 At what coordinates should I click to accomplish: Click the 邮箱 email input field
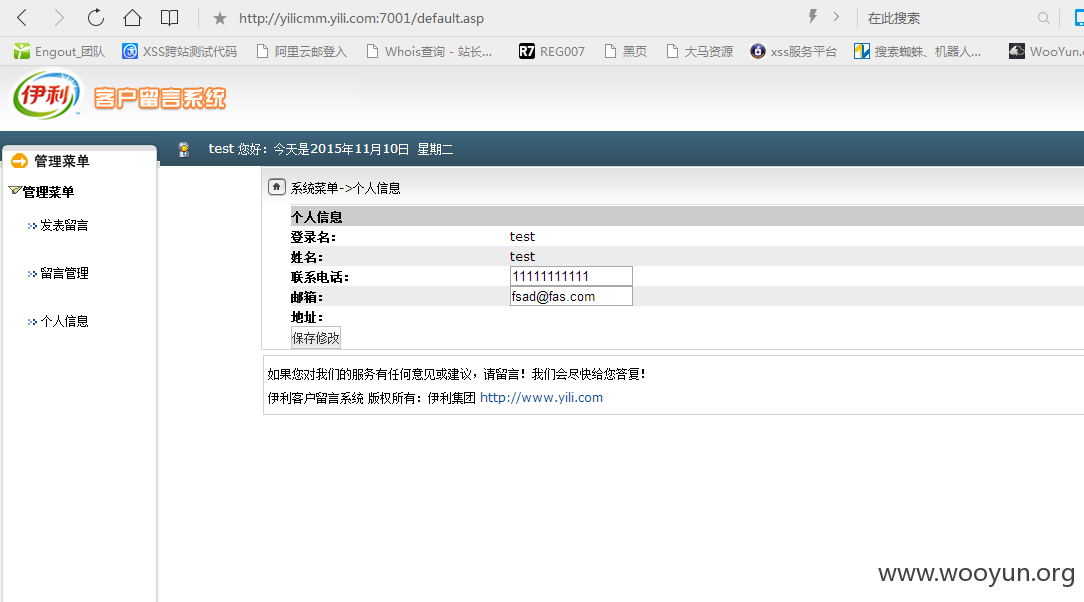point(571,296)
